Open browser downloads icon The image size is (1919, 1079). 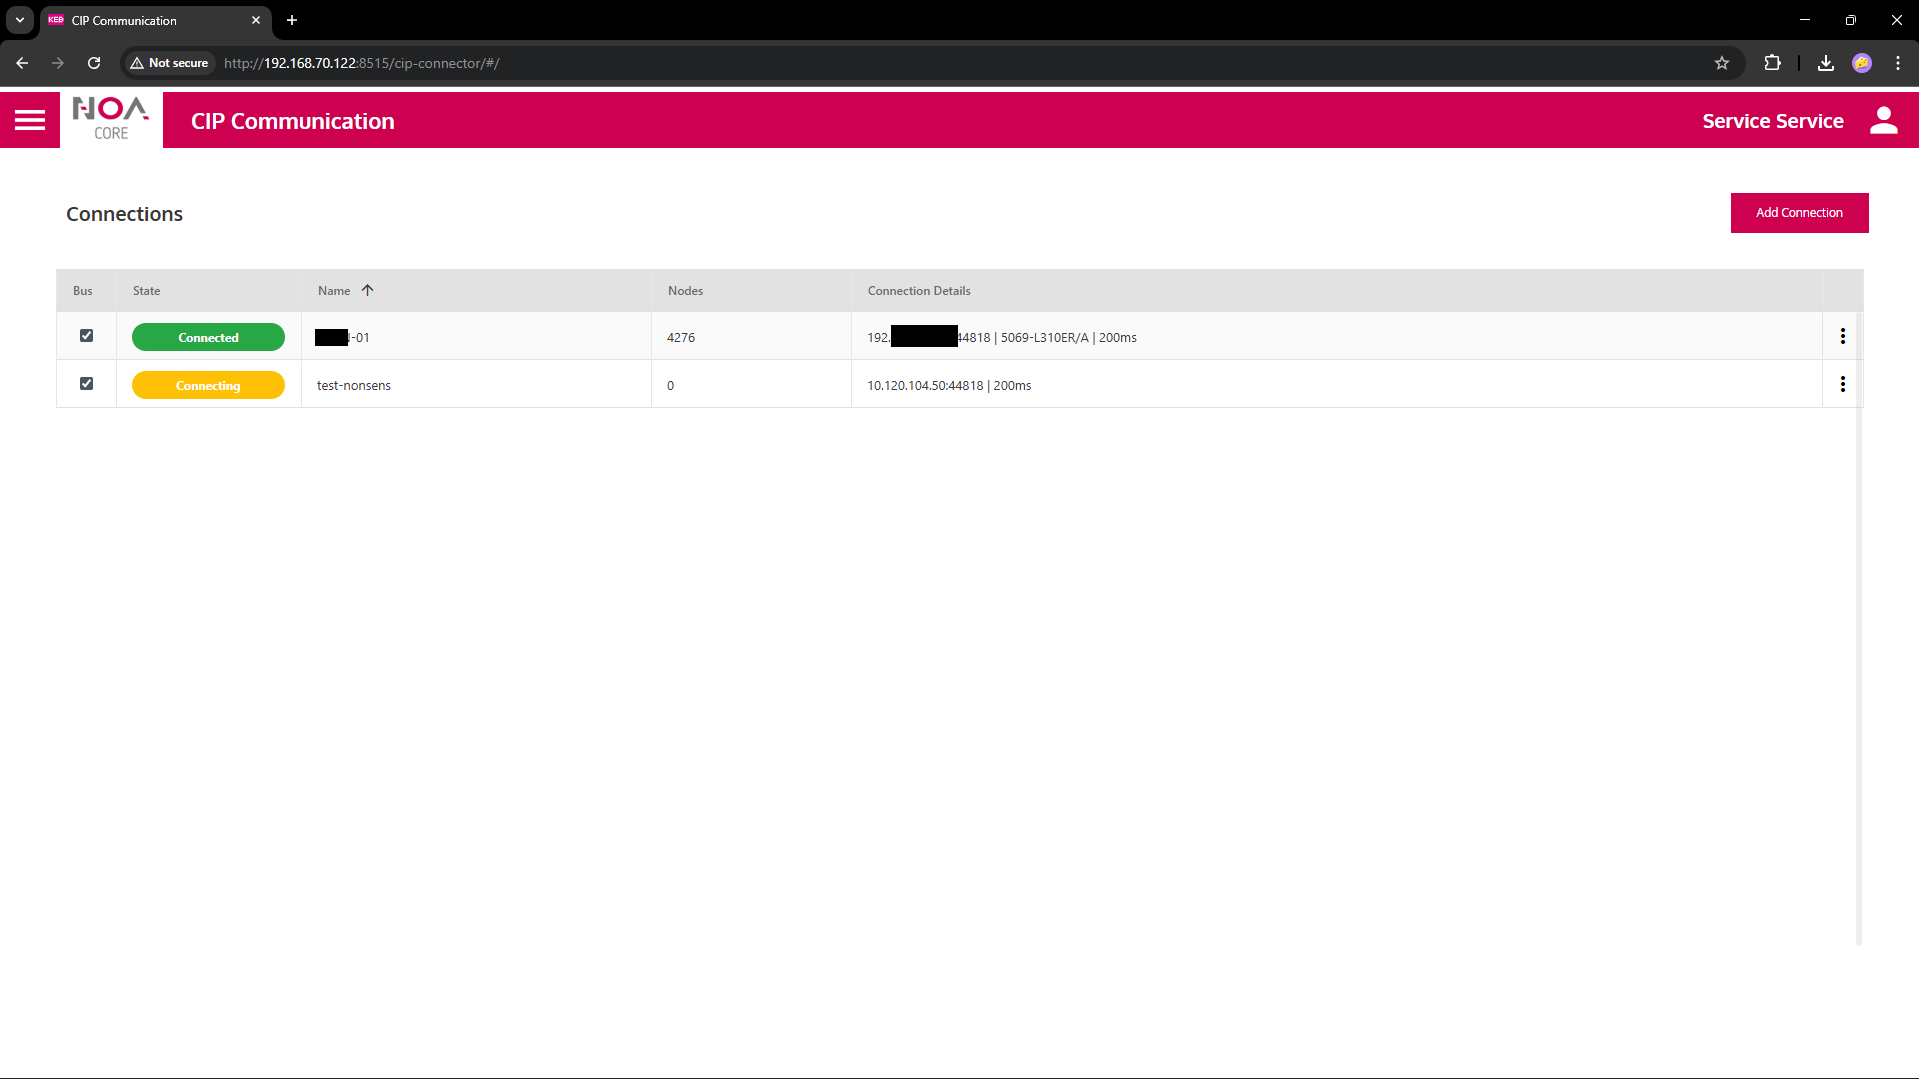tap(1825, 63)
